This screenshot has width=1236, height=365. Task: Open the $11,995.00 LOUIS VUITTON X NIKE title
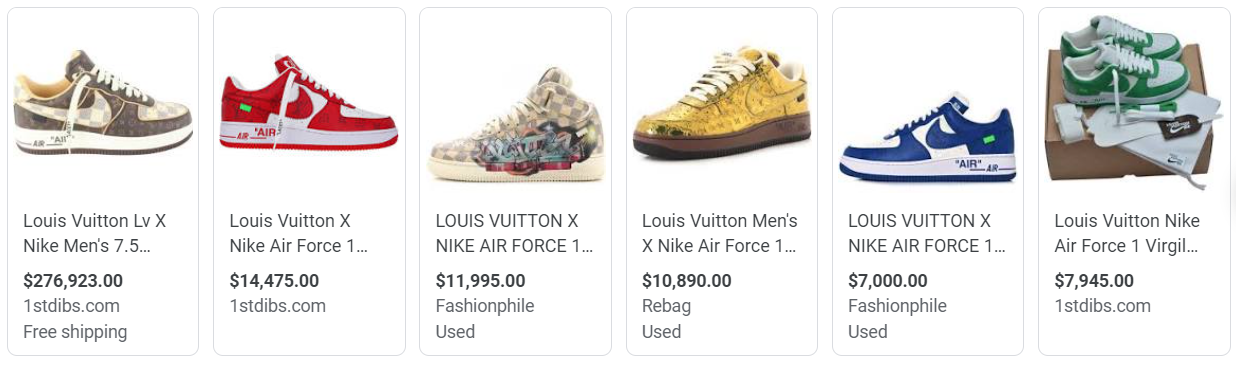tap(515, 233)
